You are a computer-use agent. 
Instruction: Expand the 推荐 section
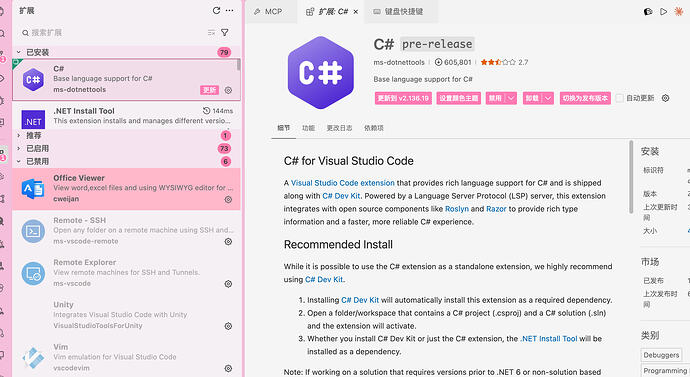point(18,135)
